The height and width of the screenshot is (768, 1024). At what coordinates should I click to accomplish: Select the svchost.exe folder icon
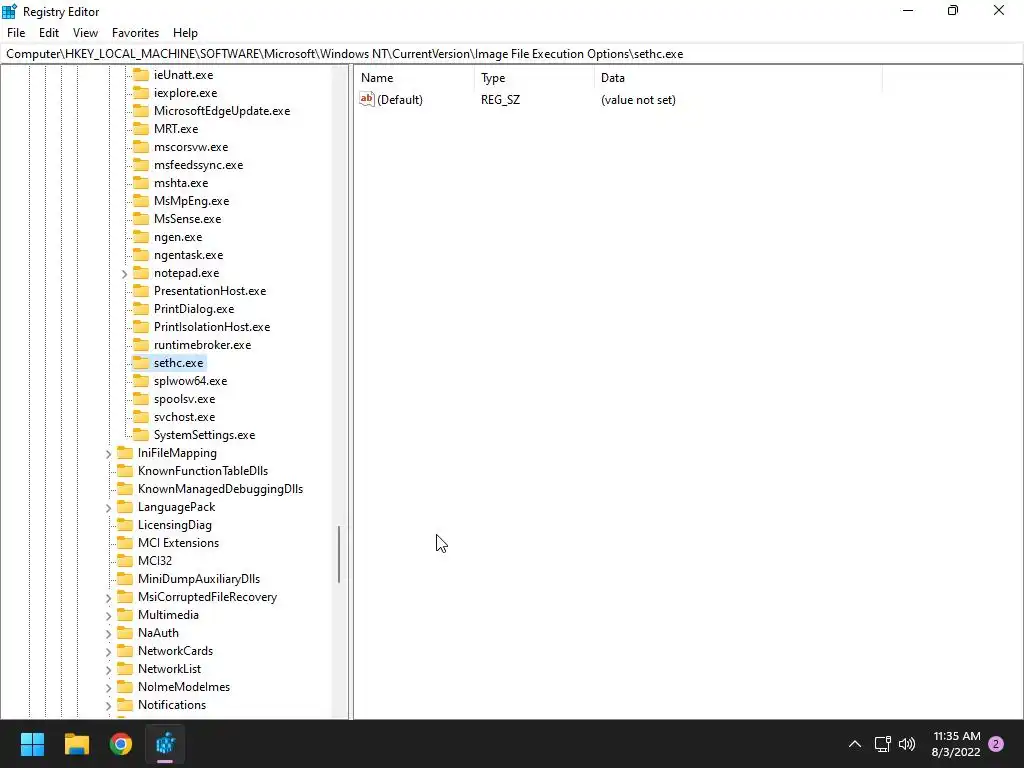[x=141, y=416]
